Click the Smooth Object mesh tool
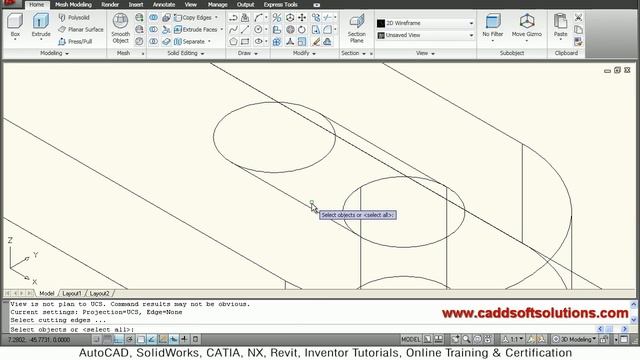This screenshot has width=640, height=360. point(120,28)
